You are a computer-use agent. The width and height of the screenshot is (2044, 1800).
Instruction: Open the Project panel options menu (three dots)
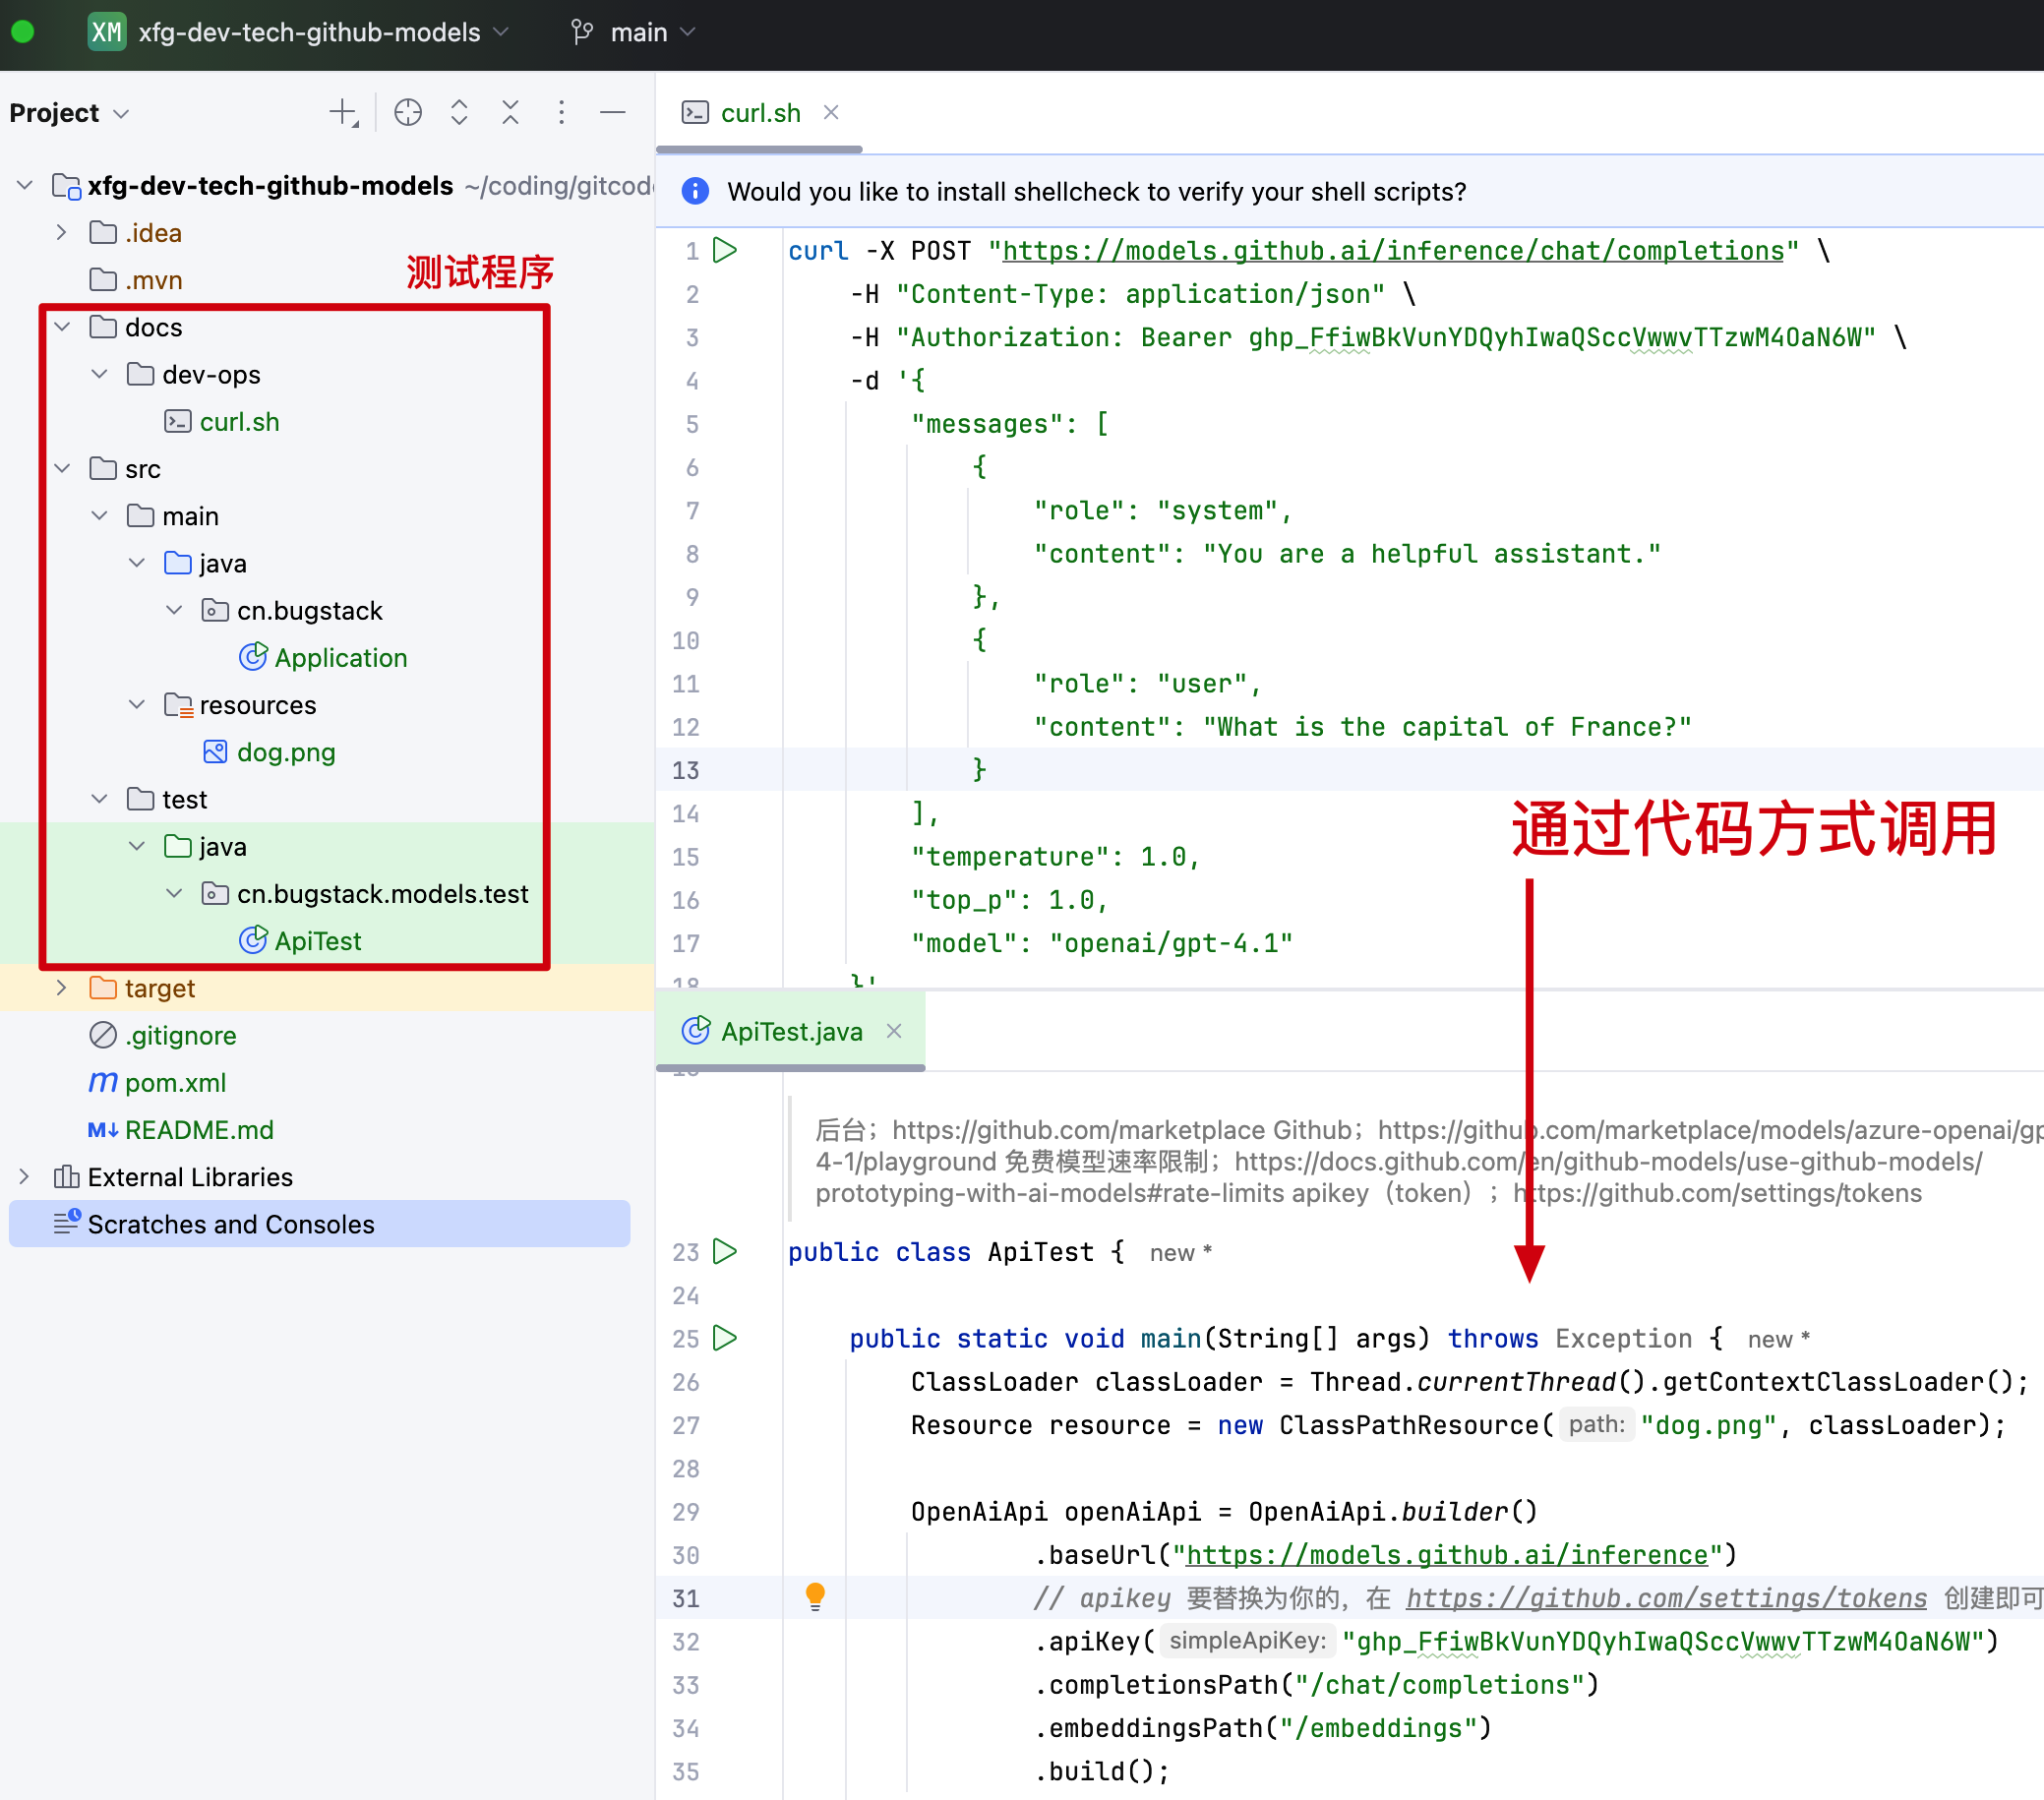(561, 113)
